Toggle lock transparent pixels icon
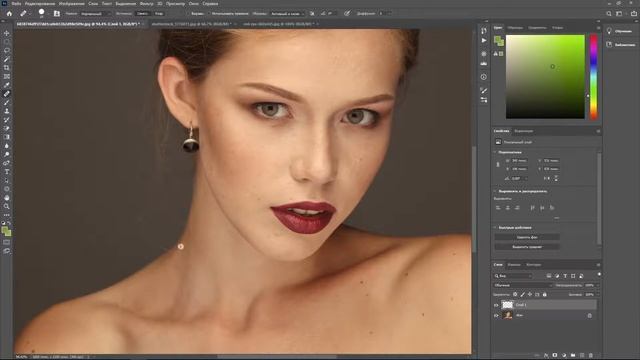Image resolution: width=640 pixels, height=360 pixels. pyautogui.click(x=515, y=294)
